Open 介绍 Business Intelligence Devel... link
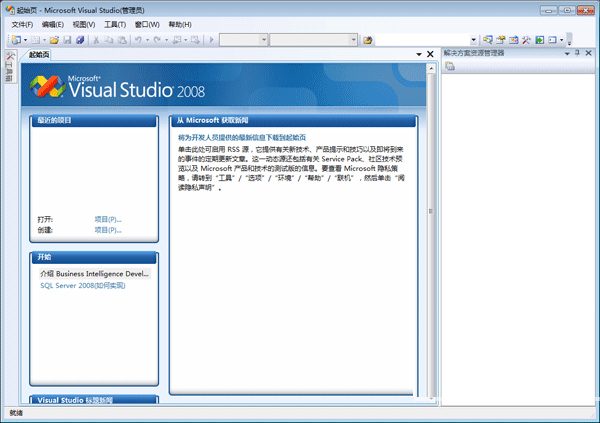Screen dimensions: 600x423 tap(95, 274)
